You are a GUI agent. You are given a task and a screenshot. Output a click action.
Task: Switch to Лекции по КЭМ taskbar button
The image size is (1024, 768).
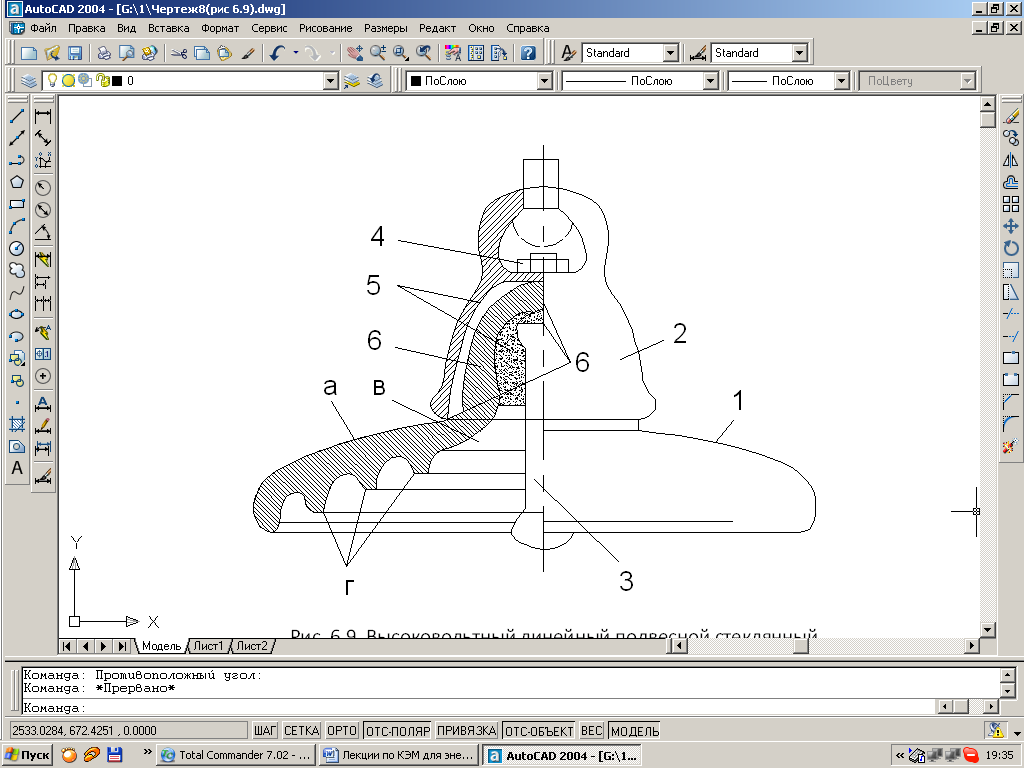click(x=400, y=755)
